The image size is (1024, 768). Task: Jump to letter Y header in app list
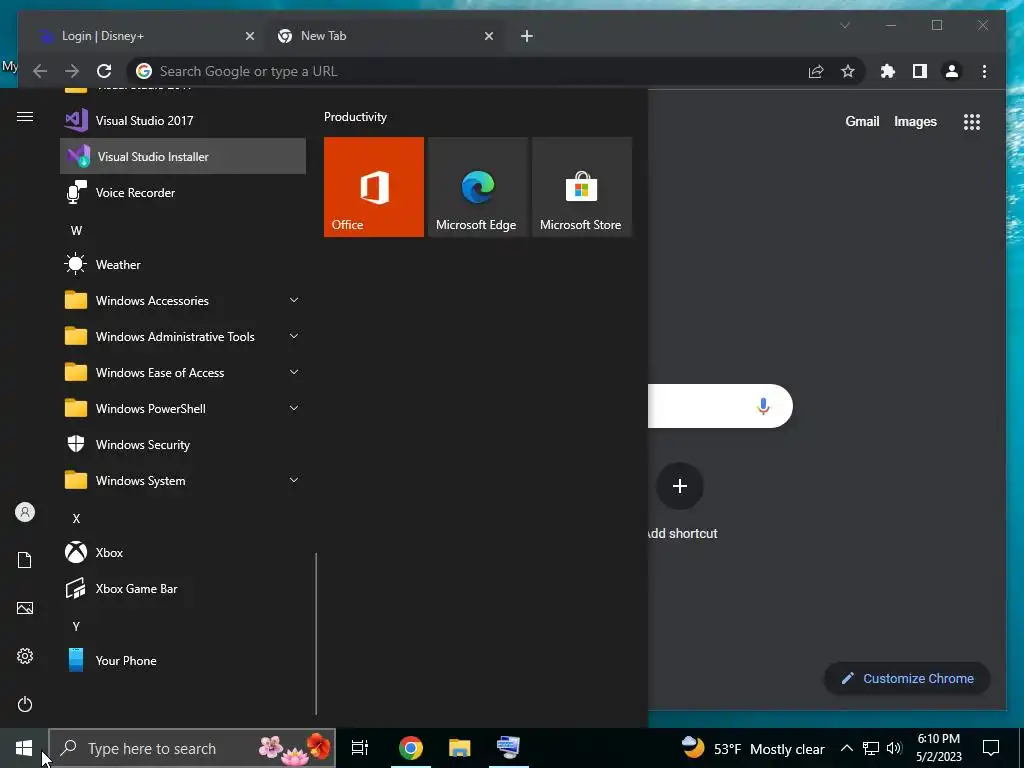[76, 626]
